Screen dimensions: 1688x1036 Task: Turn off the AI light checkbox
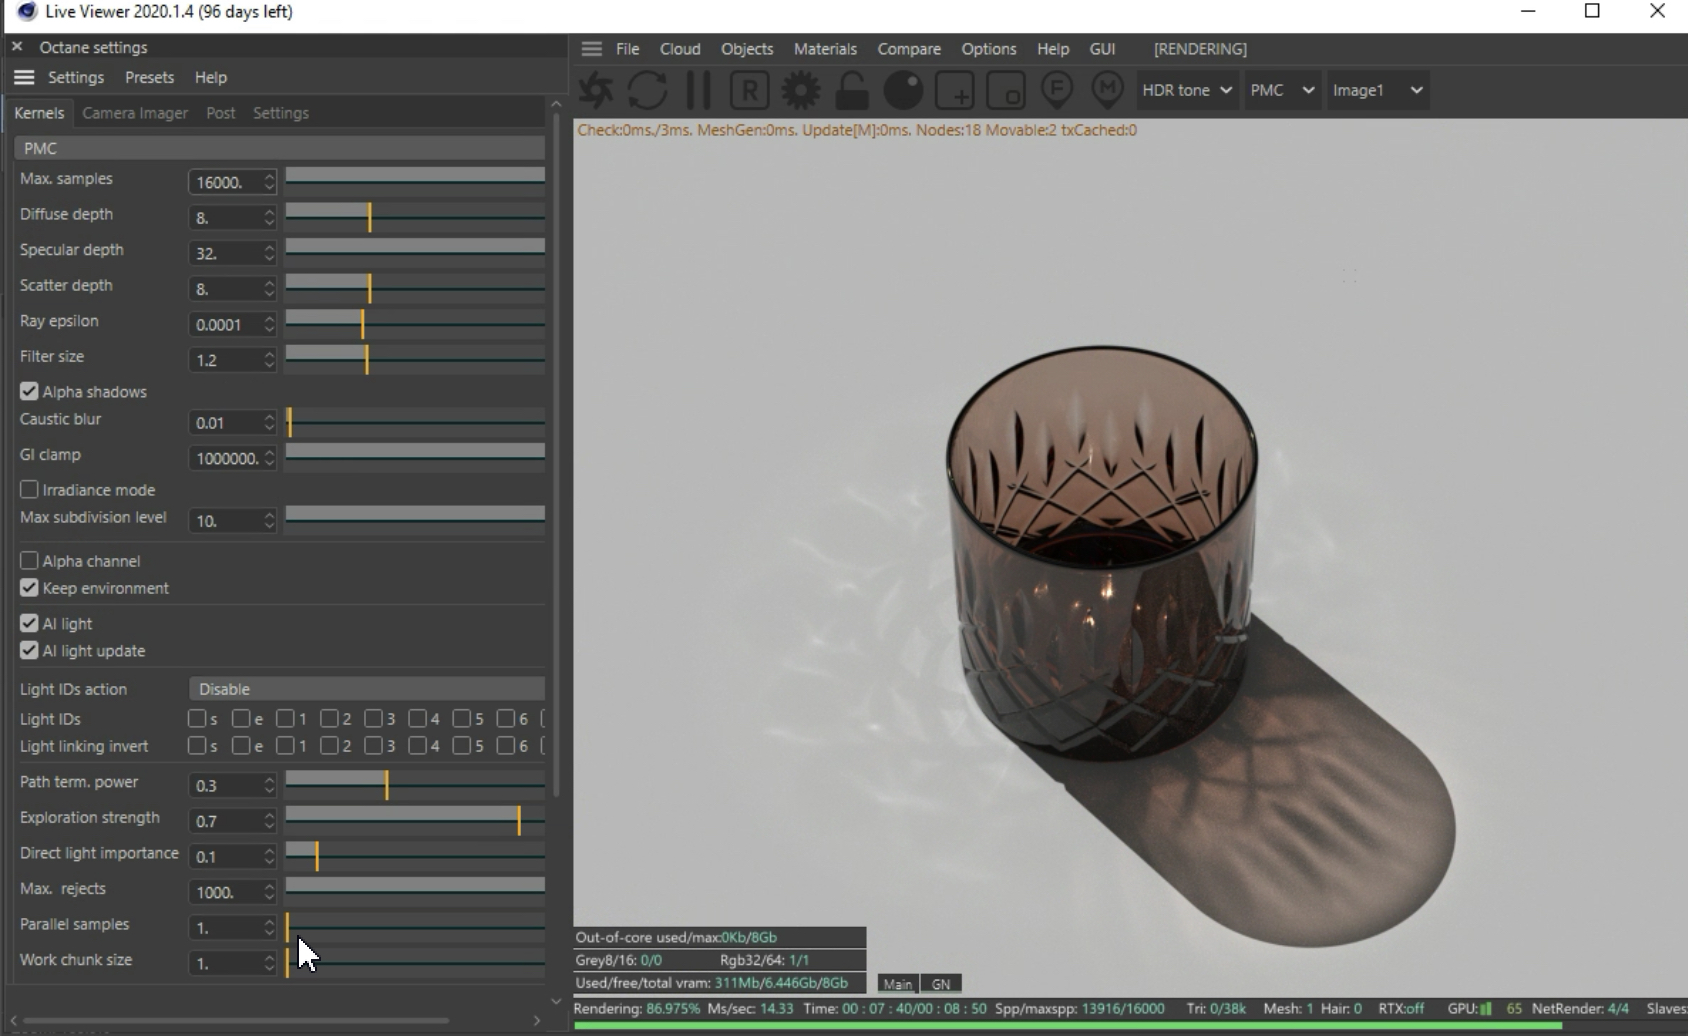tap(29, 623)
